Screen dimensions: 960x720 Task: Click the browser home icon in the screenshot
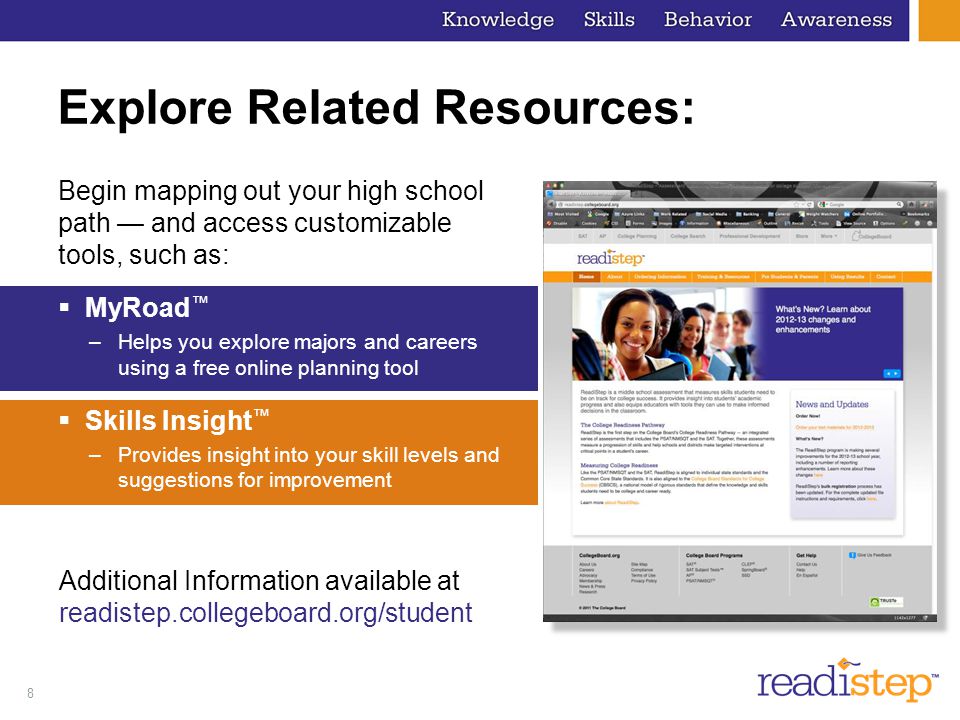point(911,204)
